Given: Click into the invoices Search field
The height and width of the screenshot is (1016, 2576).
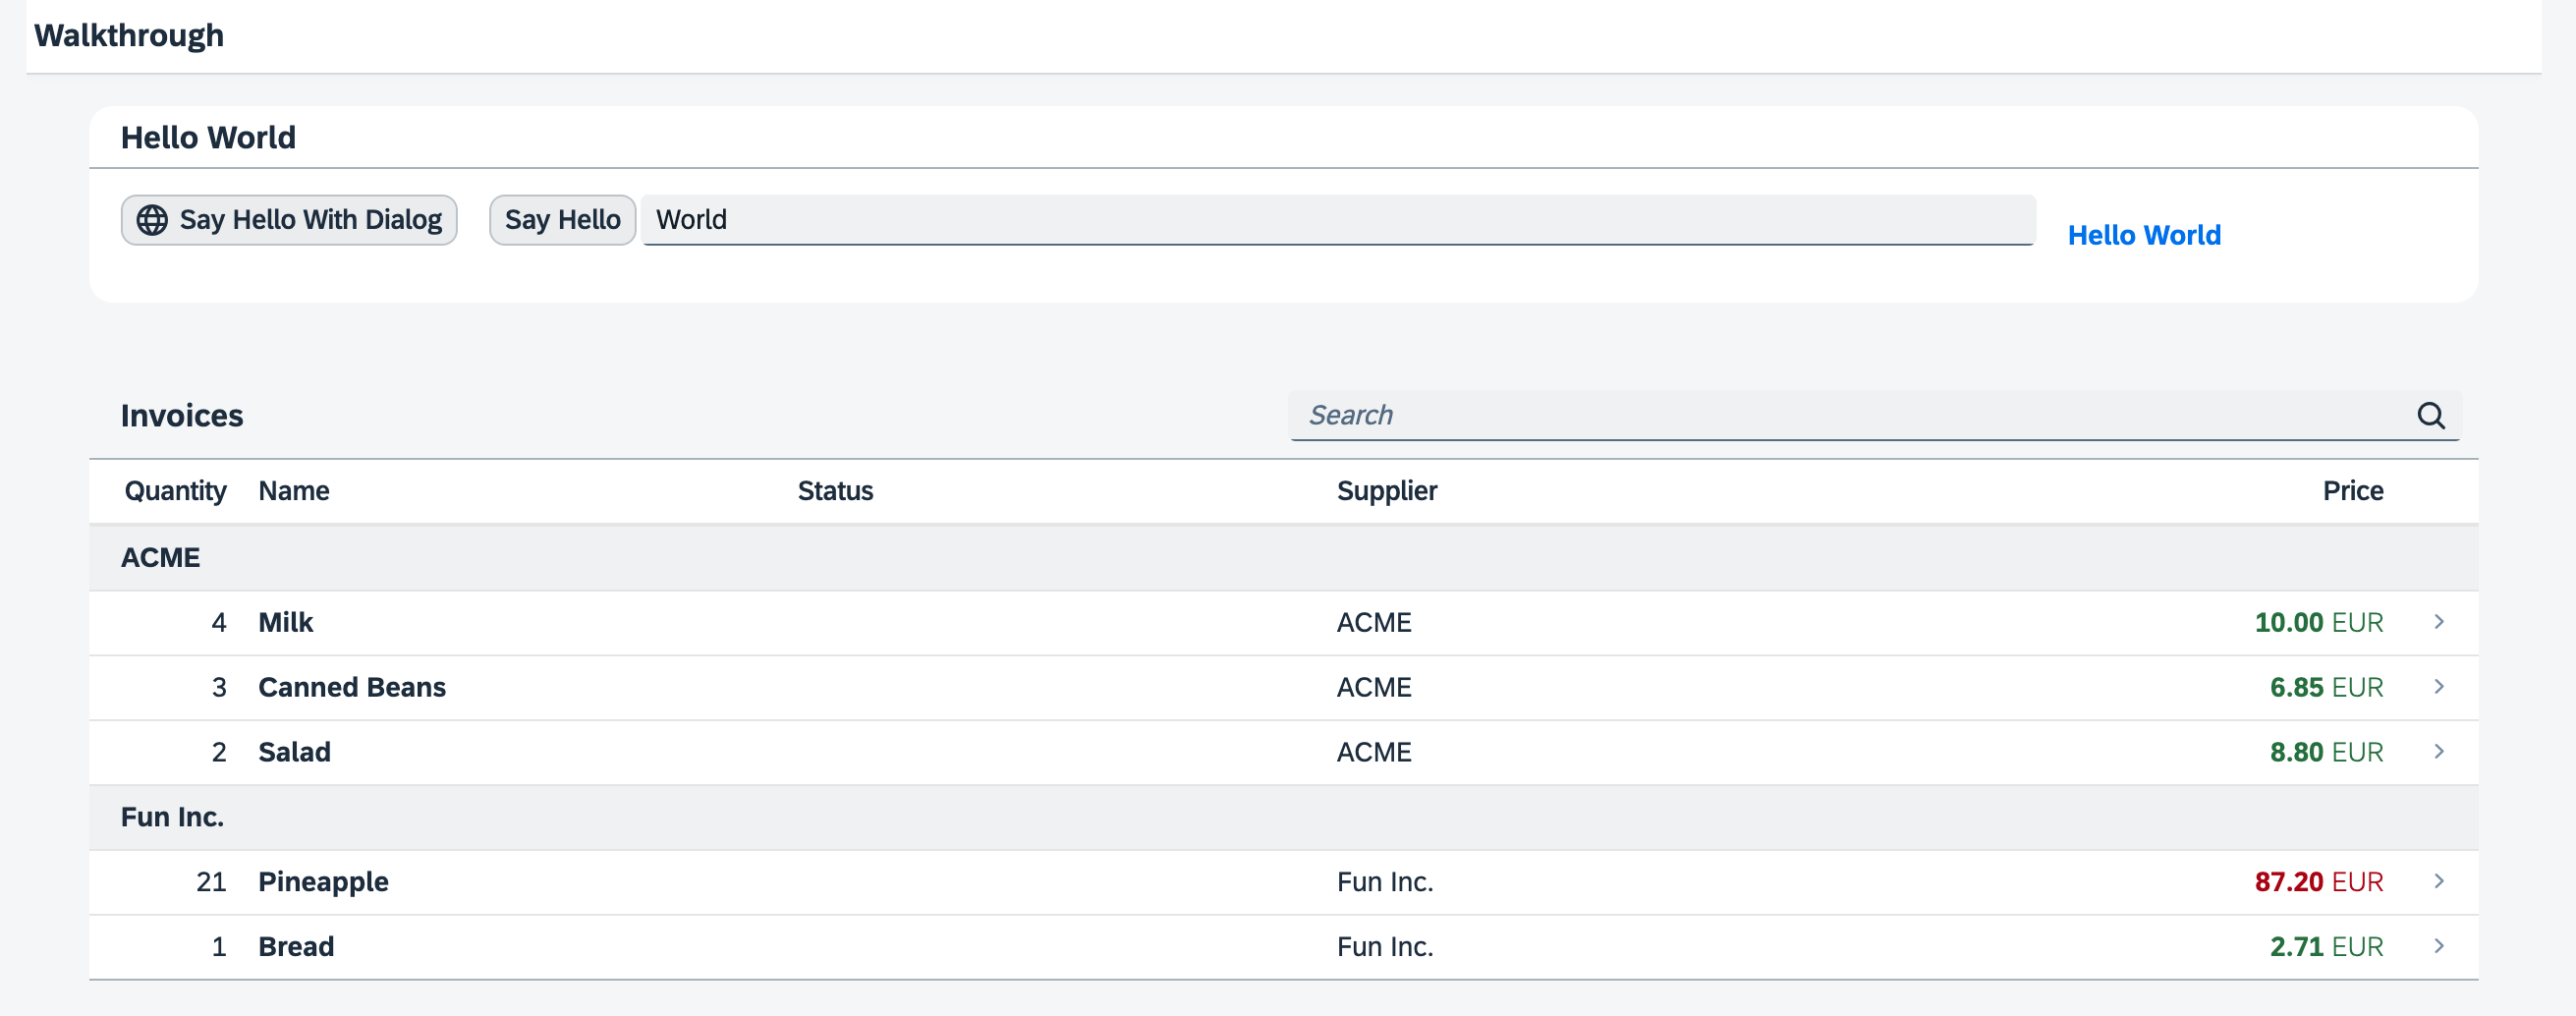Looking at the screenshot, I should coord(1850,415).
